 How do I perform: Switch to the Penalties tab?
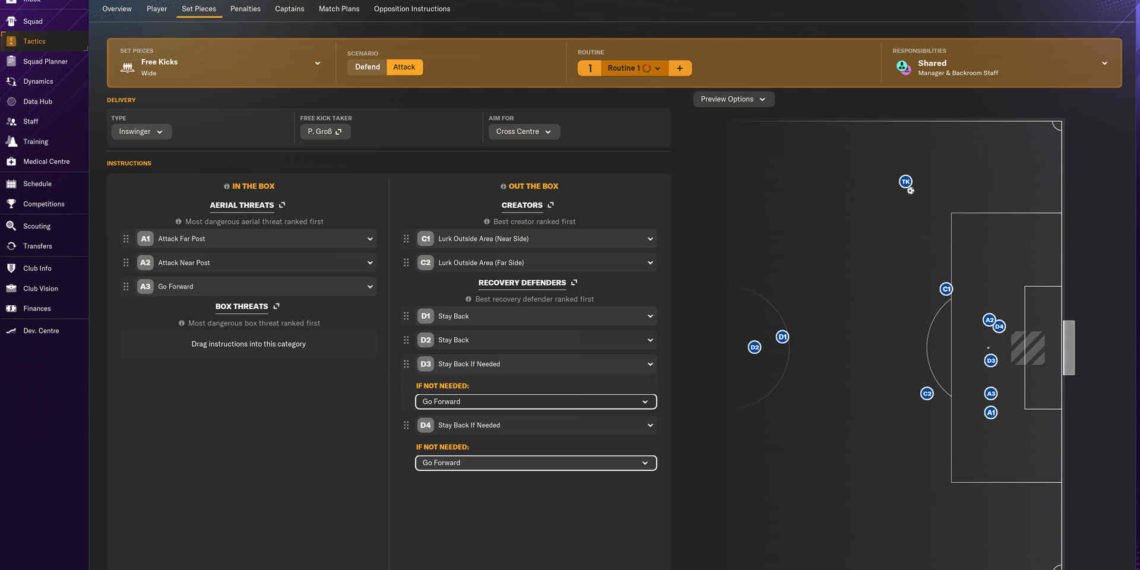coord(245,9)
